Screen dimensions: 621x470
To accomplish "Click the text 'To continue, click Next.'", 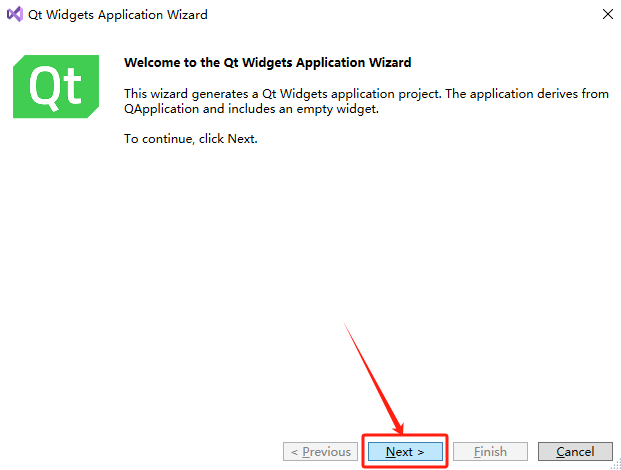I will (190, 139).
